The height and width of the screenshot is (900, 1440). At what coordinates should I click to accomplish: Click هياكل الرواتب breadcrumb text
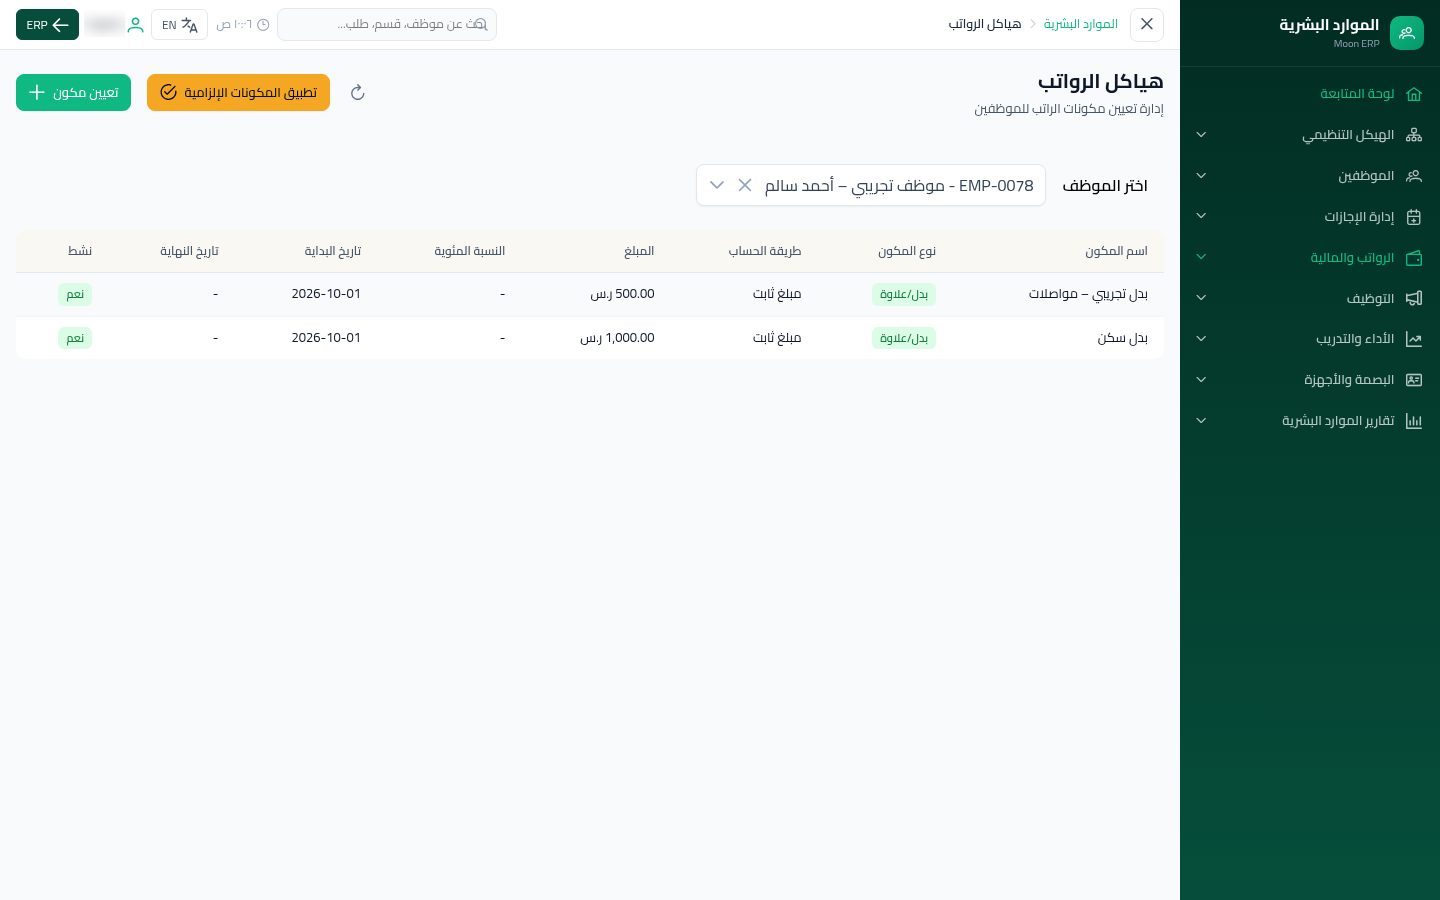985,24
